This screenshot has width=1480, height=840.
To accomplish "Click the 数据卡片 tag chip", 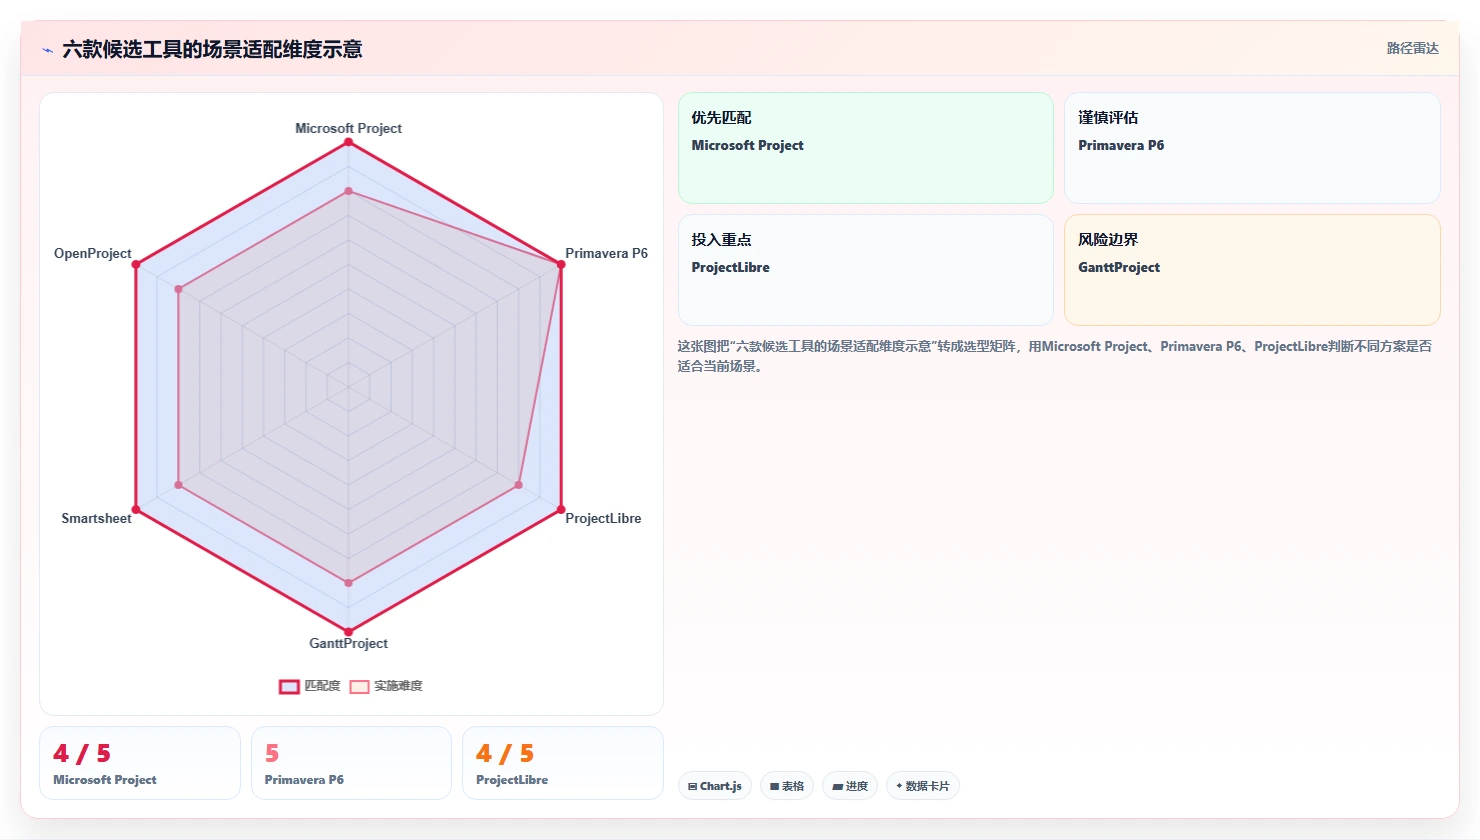I will [923, 786].
